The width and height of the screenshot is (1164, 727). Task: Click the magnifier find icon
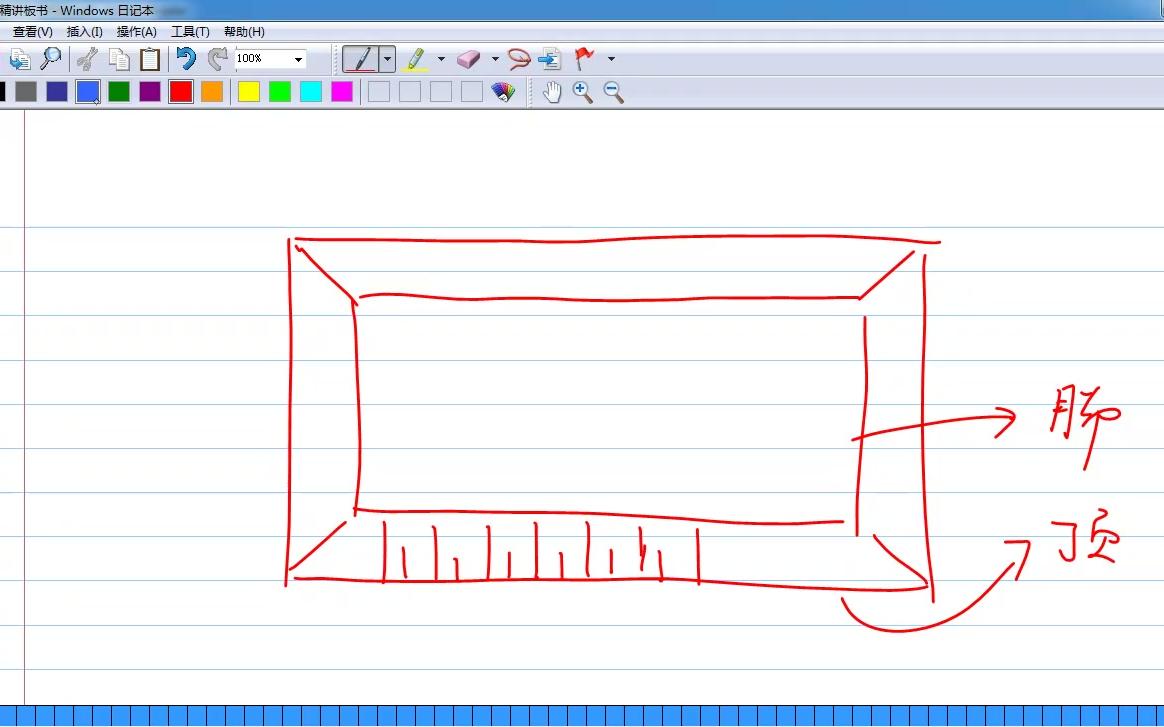point(50,59)
